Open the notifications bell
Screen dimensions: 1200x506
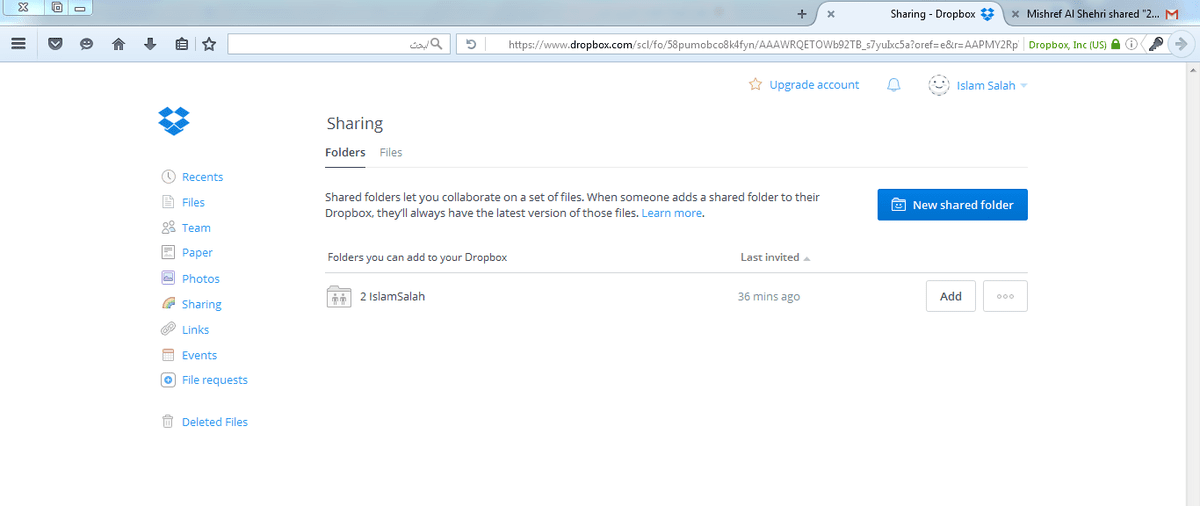click(x=894, y=85)
